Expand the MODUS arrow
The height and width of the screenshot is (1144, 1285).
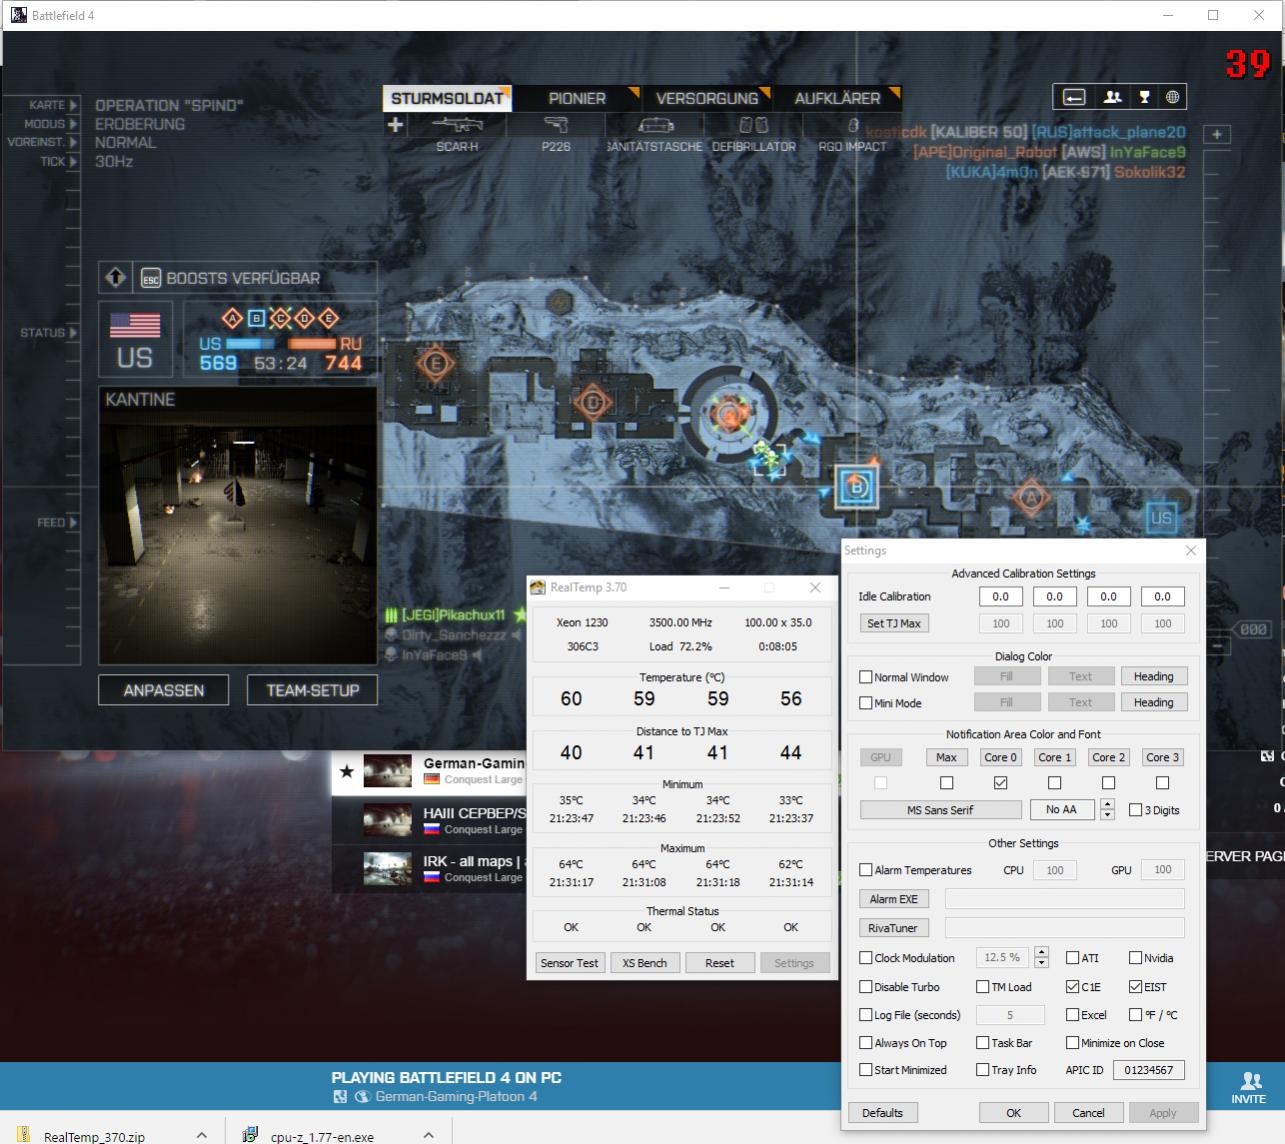click(x=73, y=124)
